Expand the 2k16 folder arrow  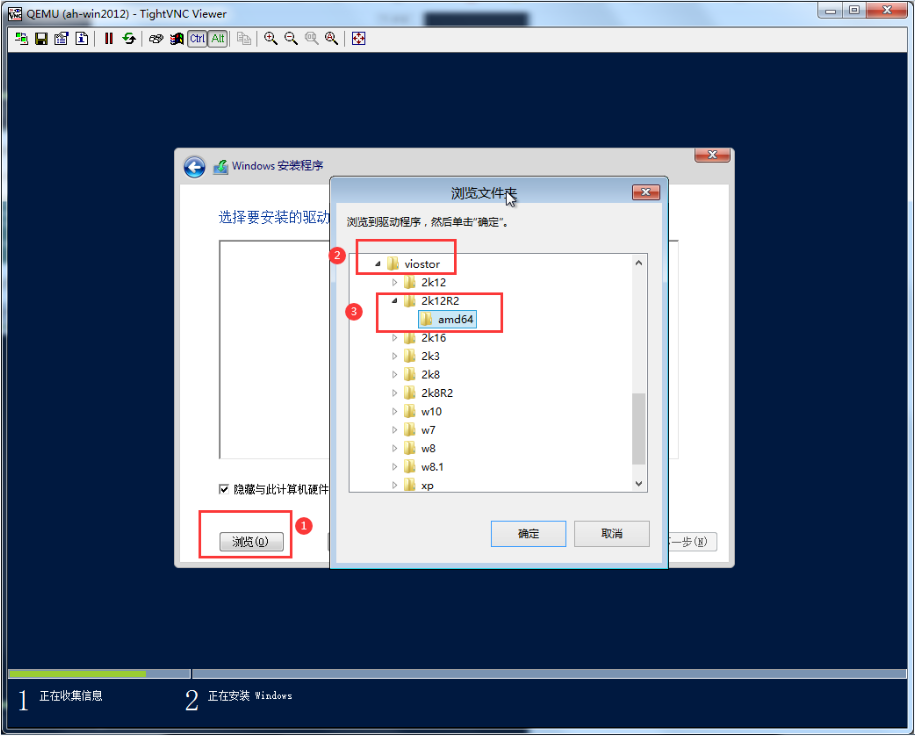pyautogui.click(x=395, y=338)
